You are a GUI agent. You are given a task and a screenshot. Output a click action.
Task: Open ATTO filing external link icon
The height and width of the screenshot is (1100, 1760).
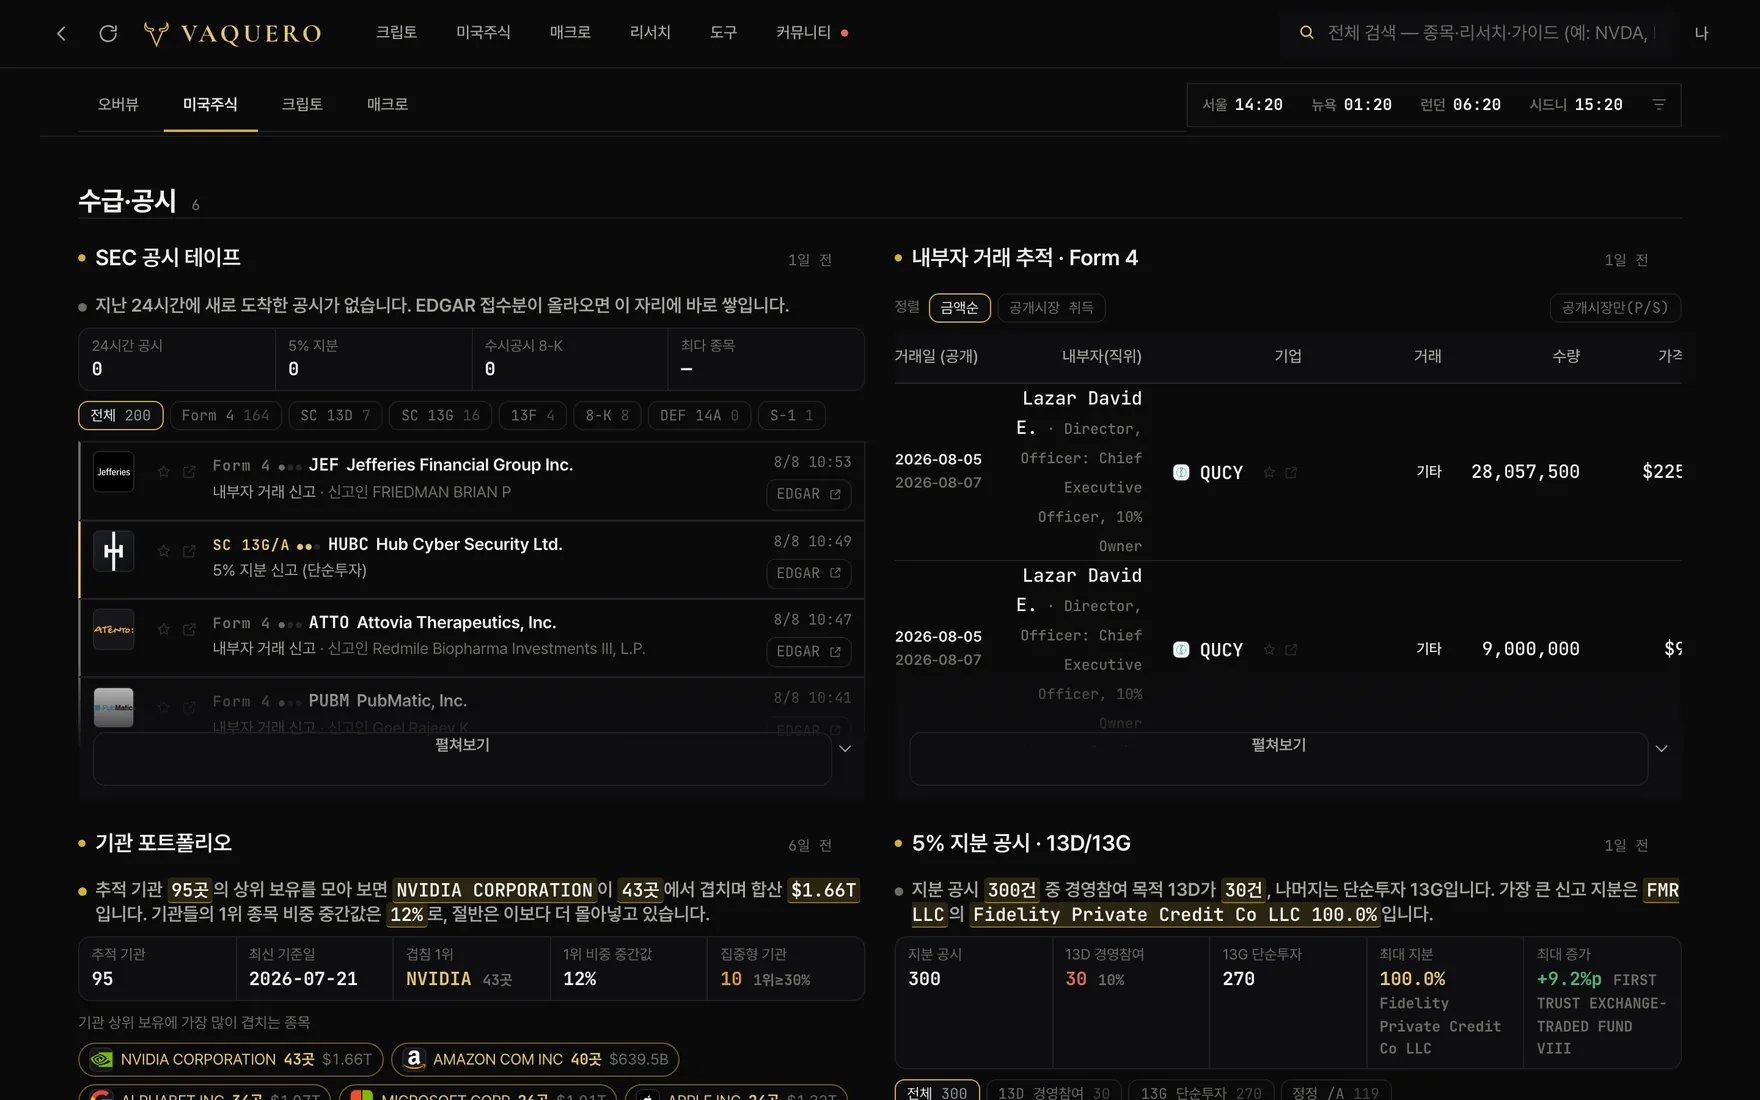[189, 629]
